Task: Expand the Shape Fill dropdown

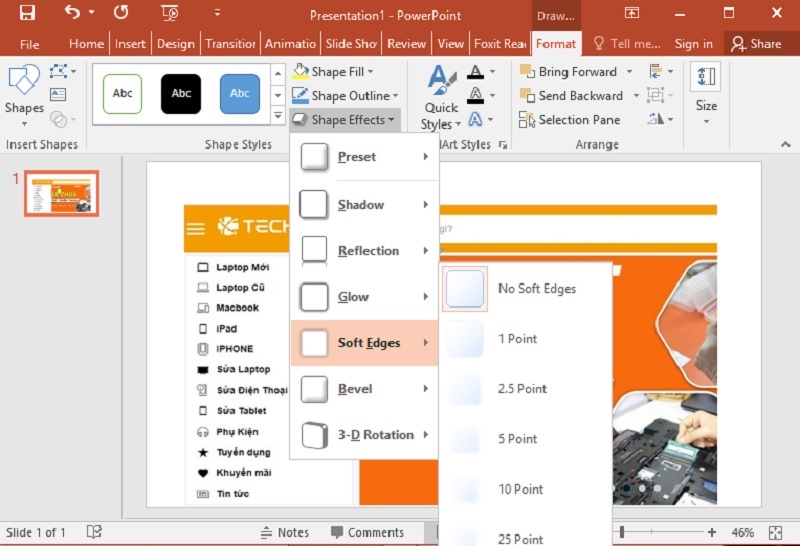Action: point(370,72)
